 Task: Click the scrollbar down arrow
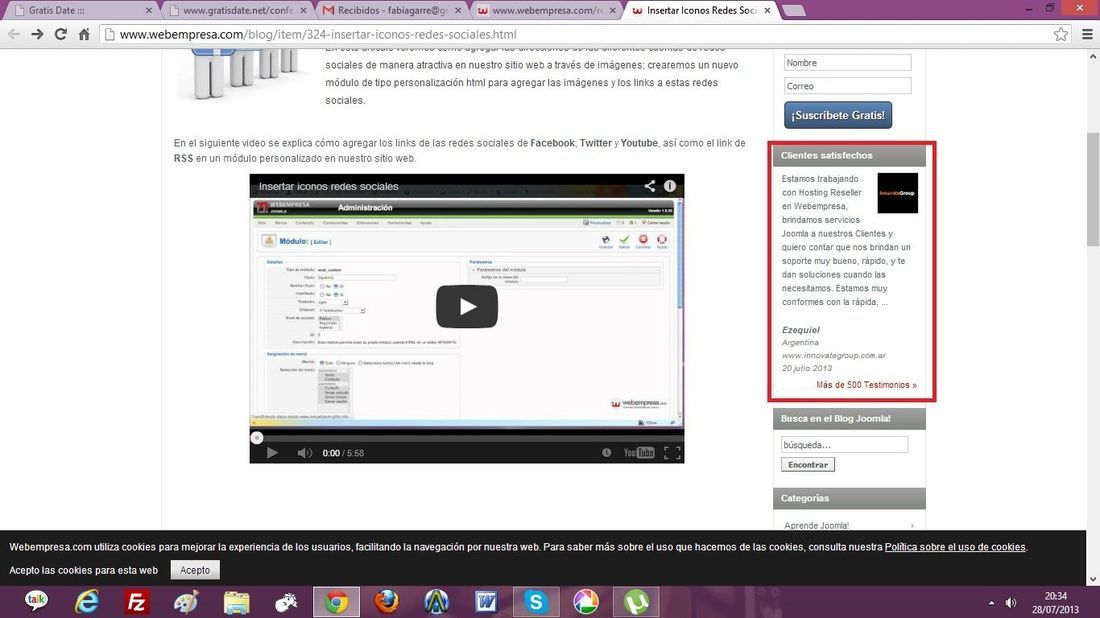tap(1092, 579)
